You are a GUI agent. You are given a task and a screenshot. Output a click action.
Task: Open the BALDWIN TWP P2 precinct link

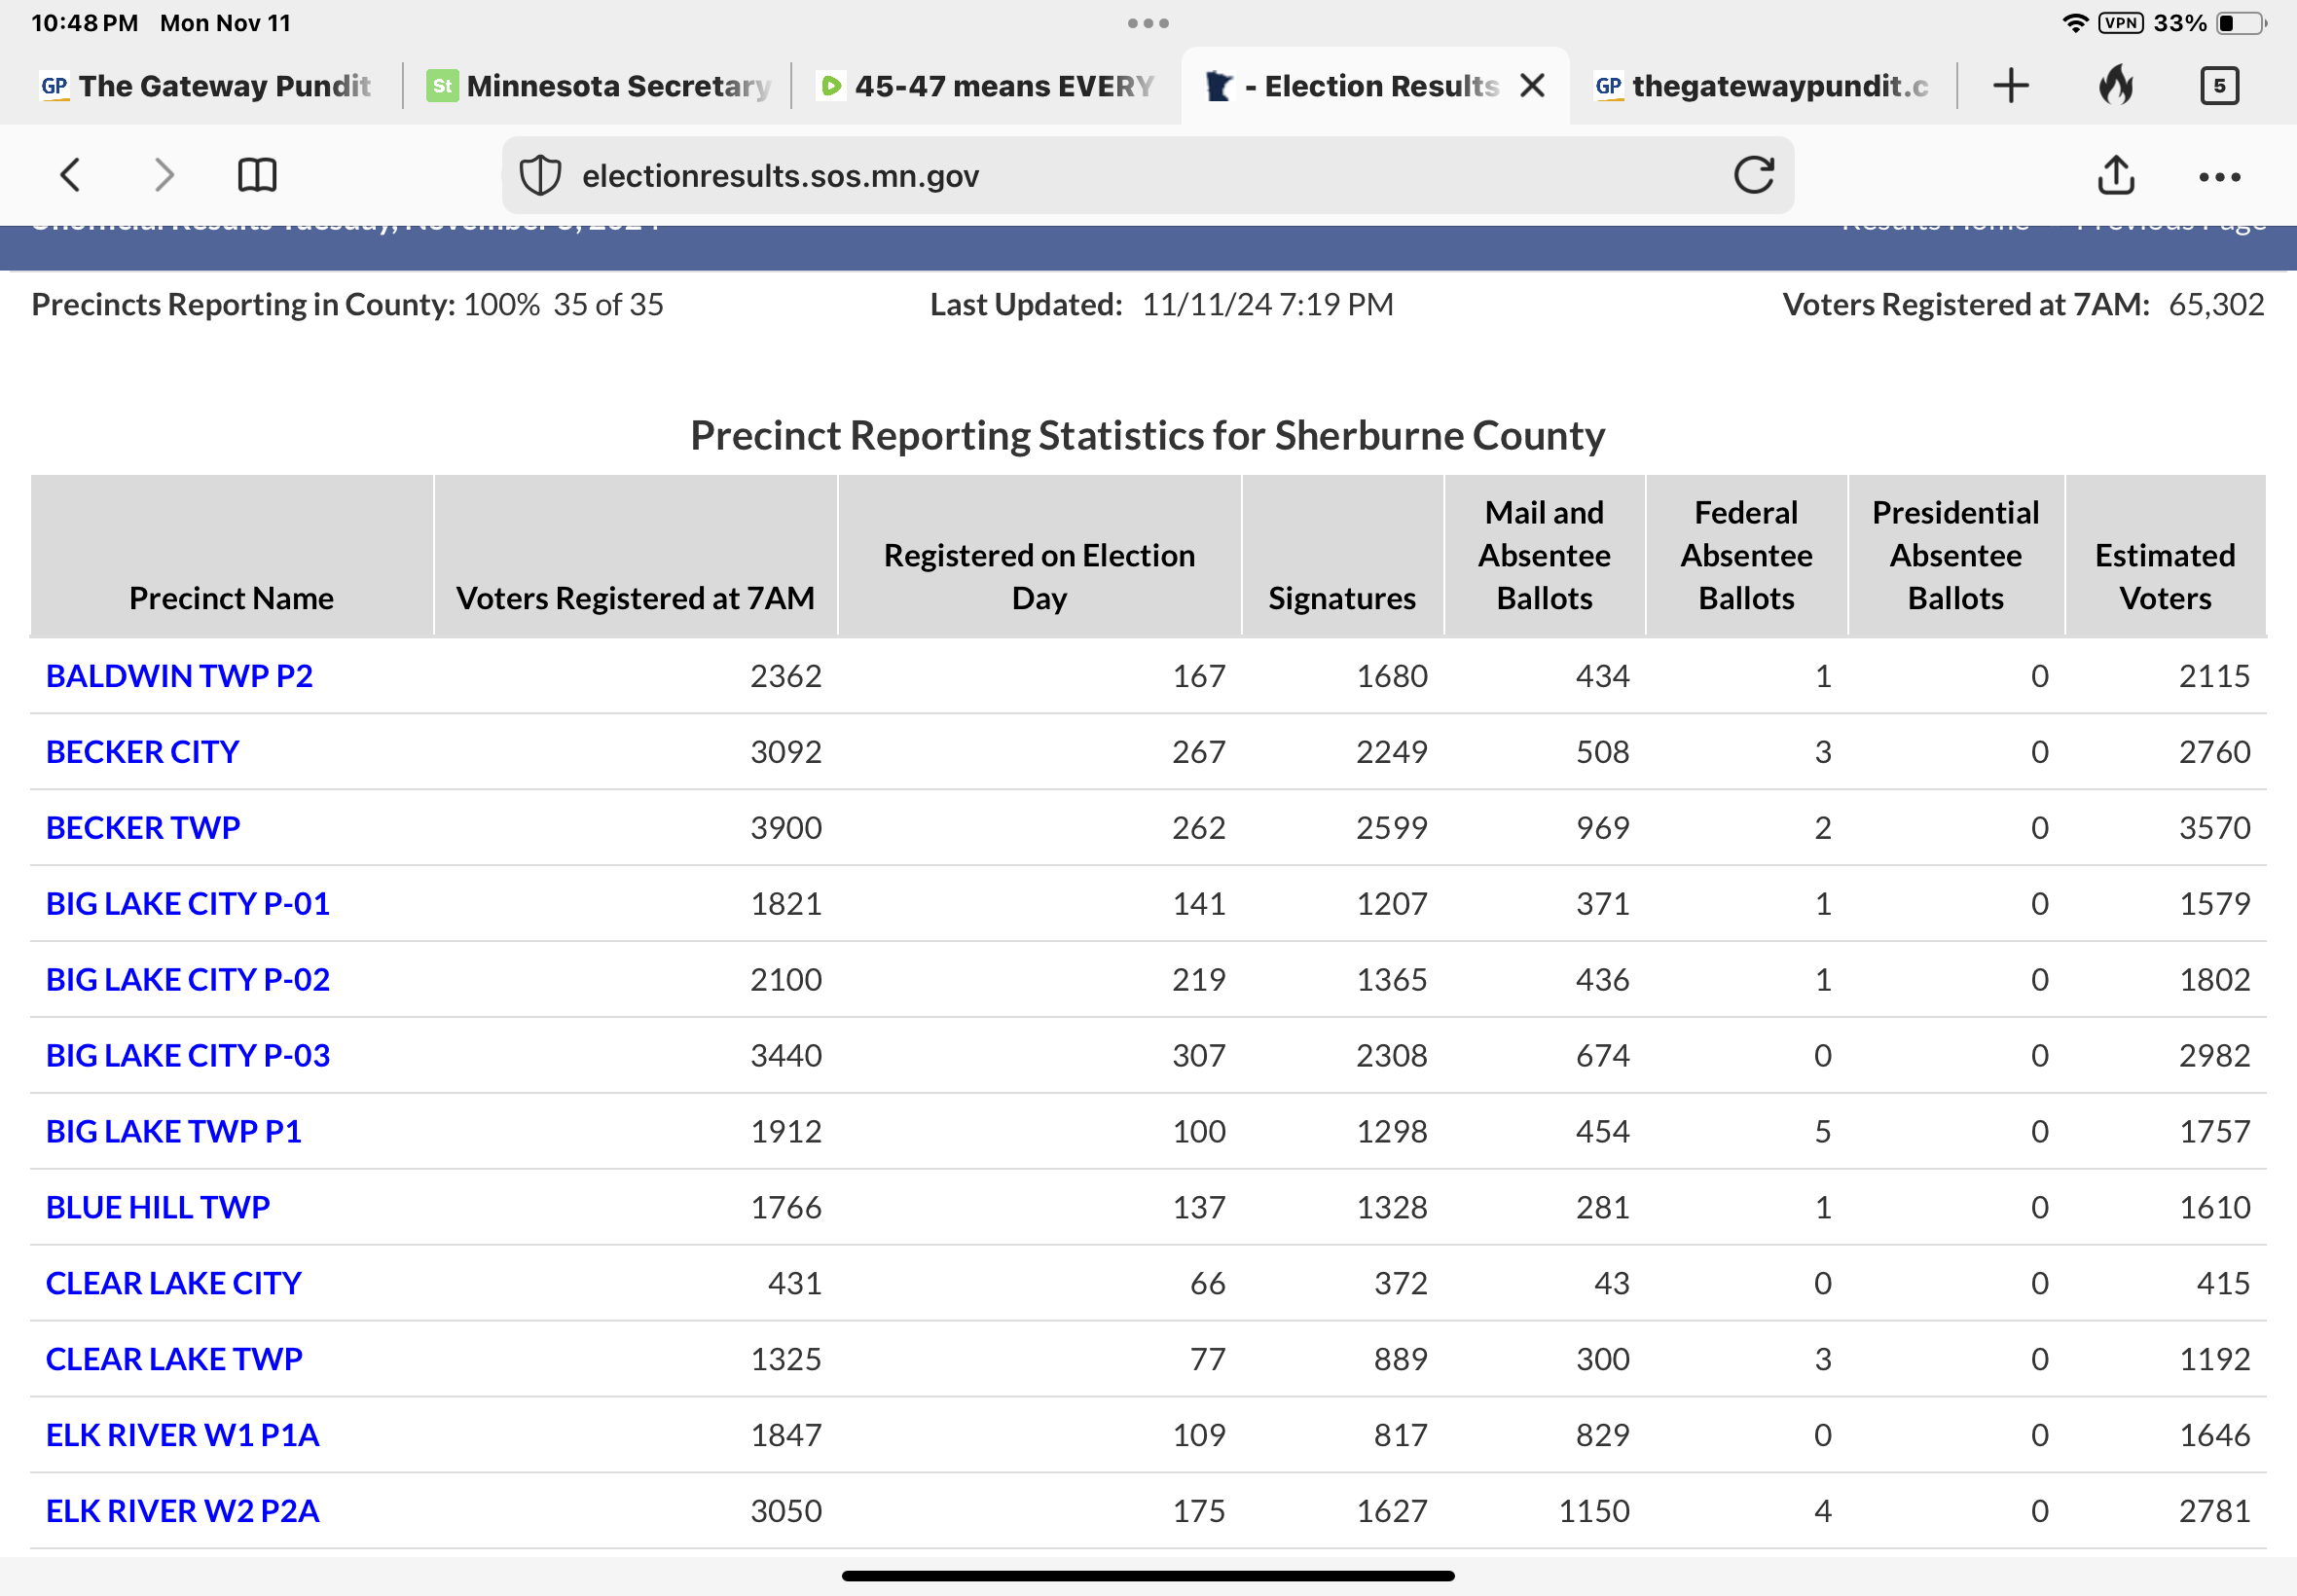coord(179,676)
